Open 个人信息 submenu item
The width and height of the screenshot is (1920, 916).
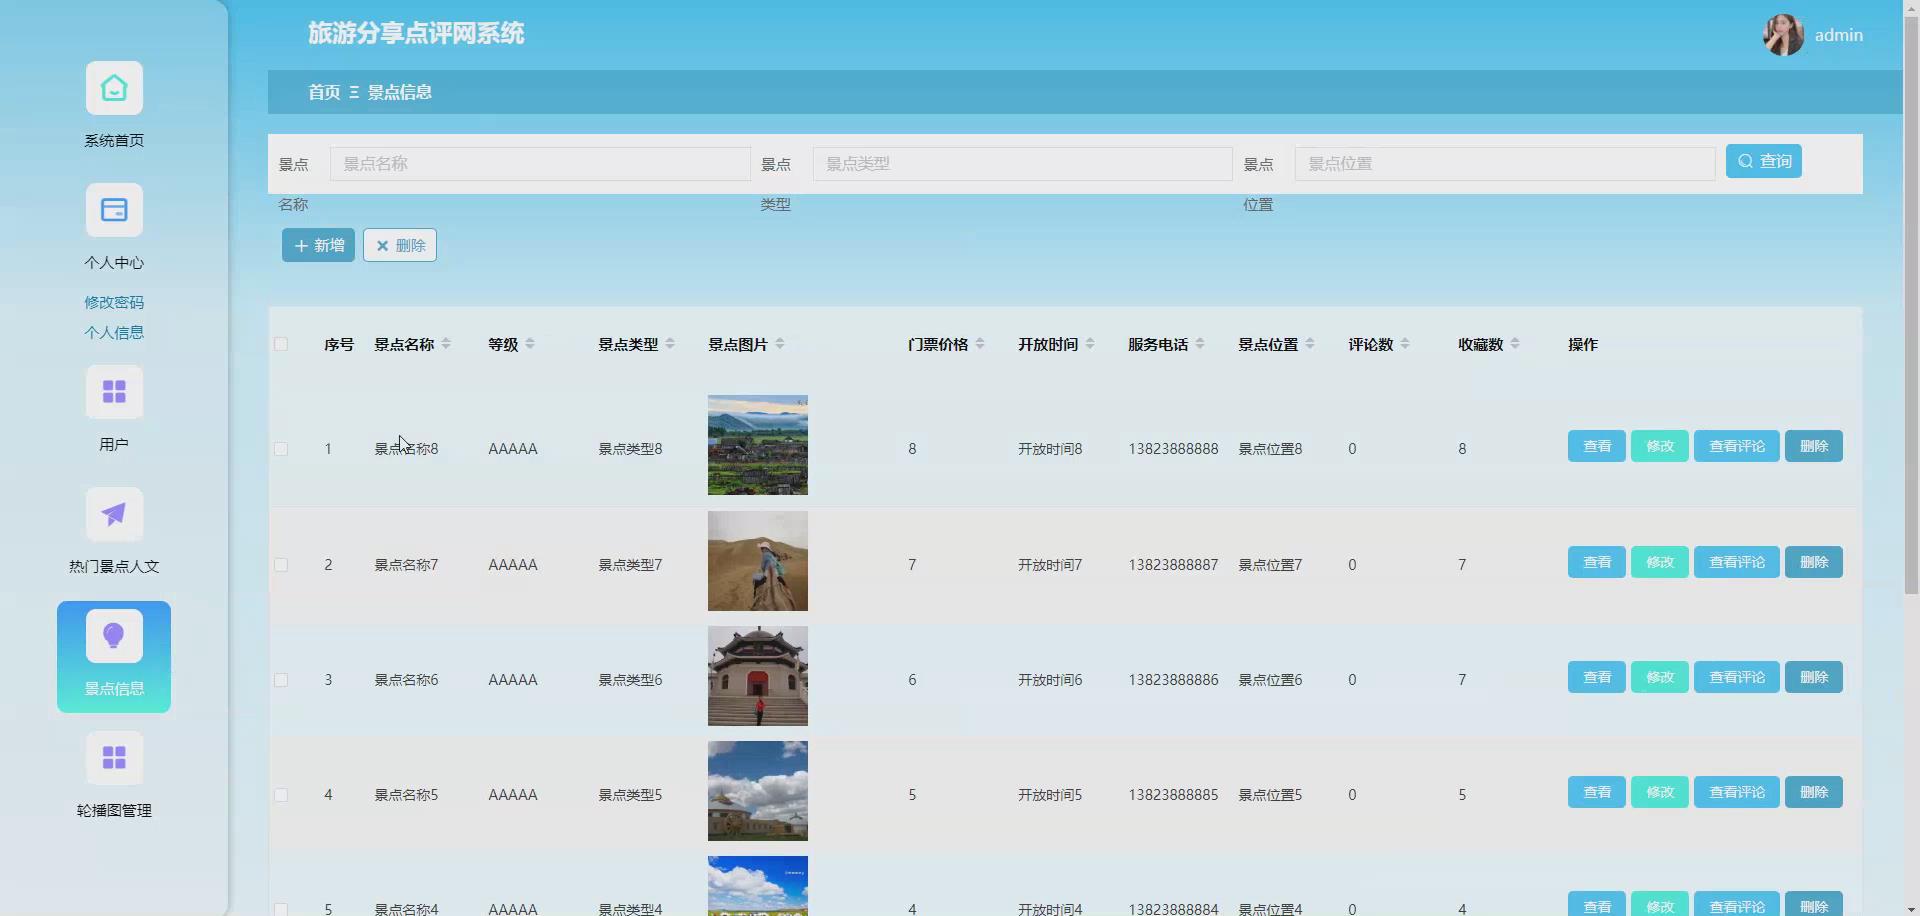[x=114, y=332]
